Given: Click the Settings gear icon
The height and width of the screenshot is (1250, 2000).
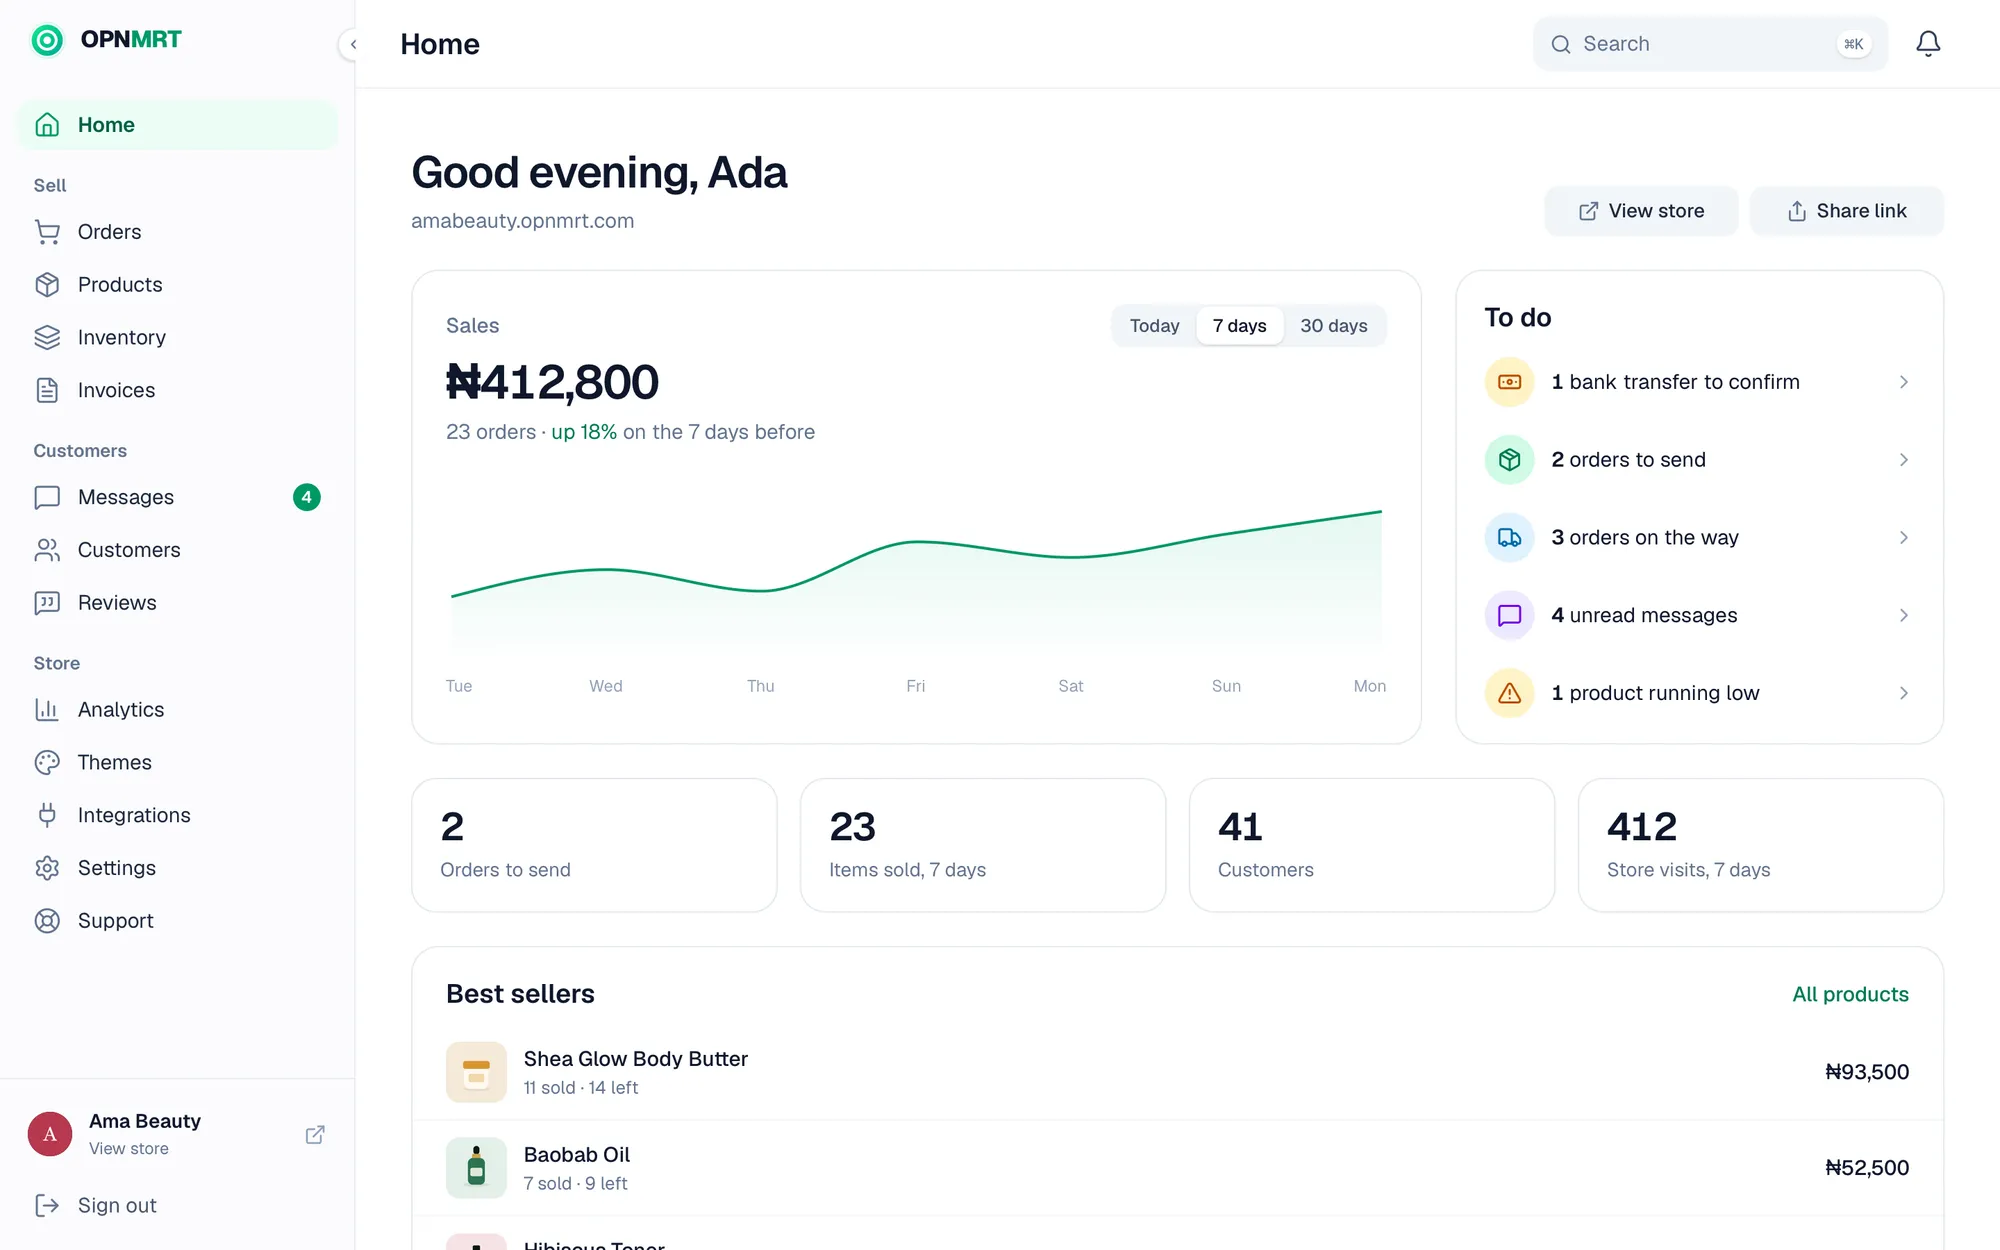Looking at the screenshot, I should coord(47,868).
